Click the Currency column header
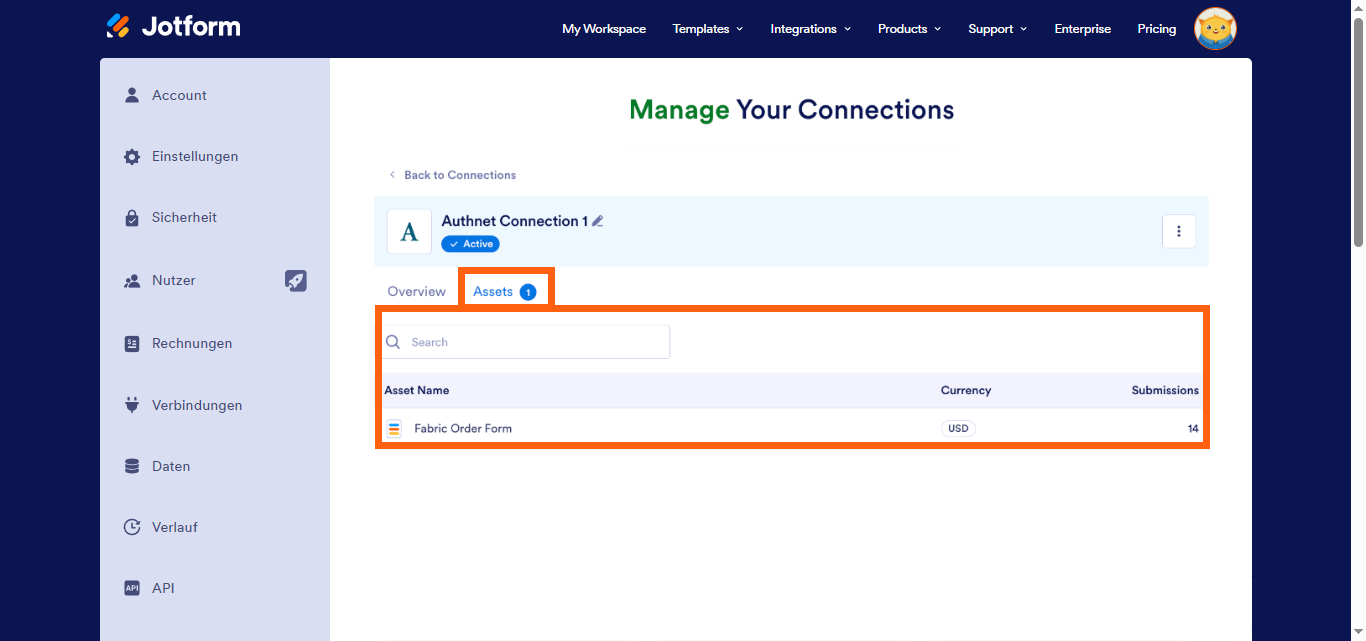This screenshot has width=1366, height=641. (966, 390)
